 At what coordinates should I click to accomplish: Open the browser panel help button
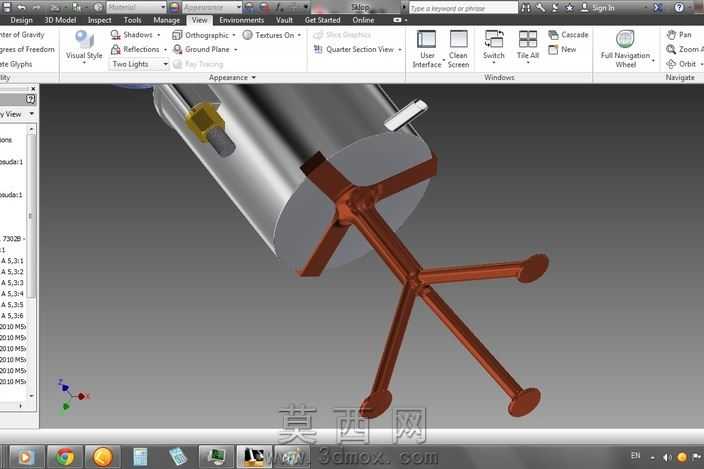click(30, 99)
